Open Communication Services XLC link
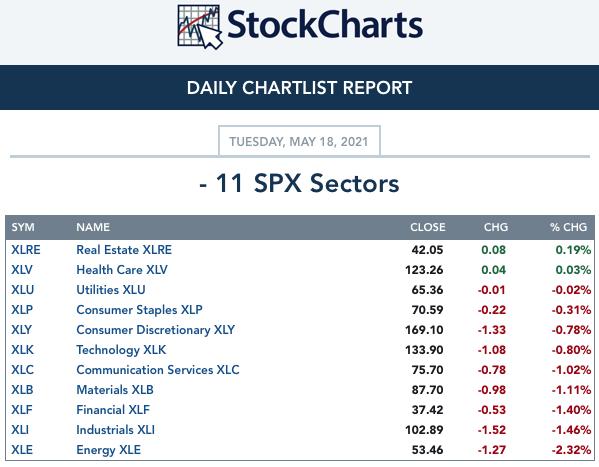The width and height of the screenshot is (599, 467). click(158, 370)
